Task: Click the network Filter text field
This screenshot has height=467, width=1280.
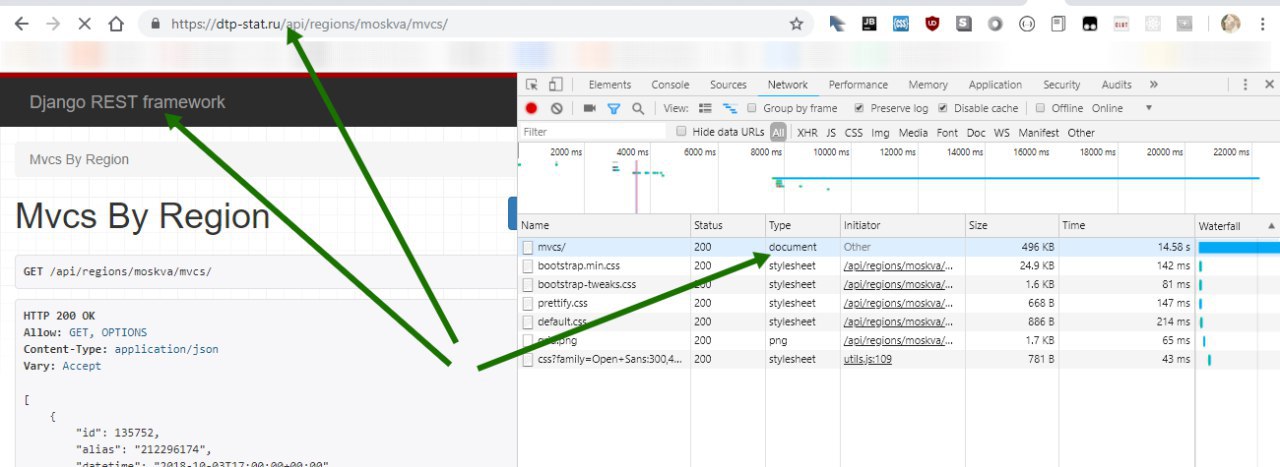Action: click(593, 132)
